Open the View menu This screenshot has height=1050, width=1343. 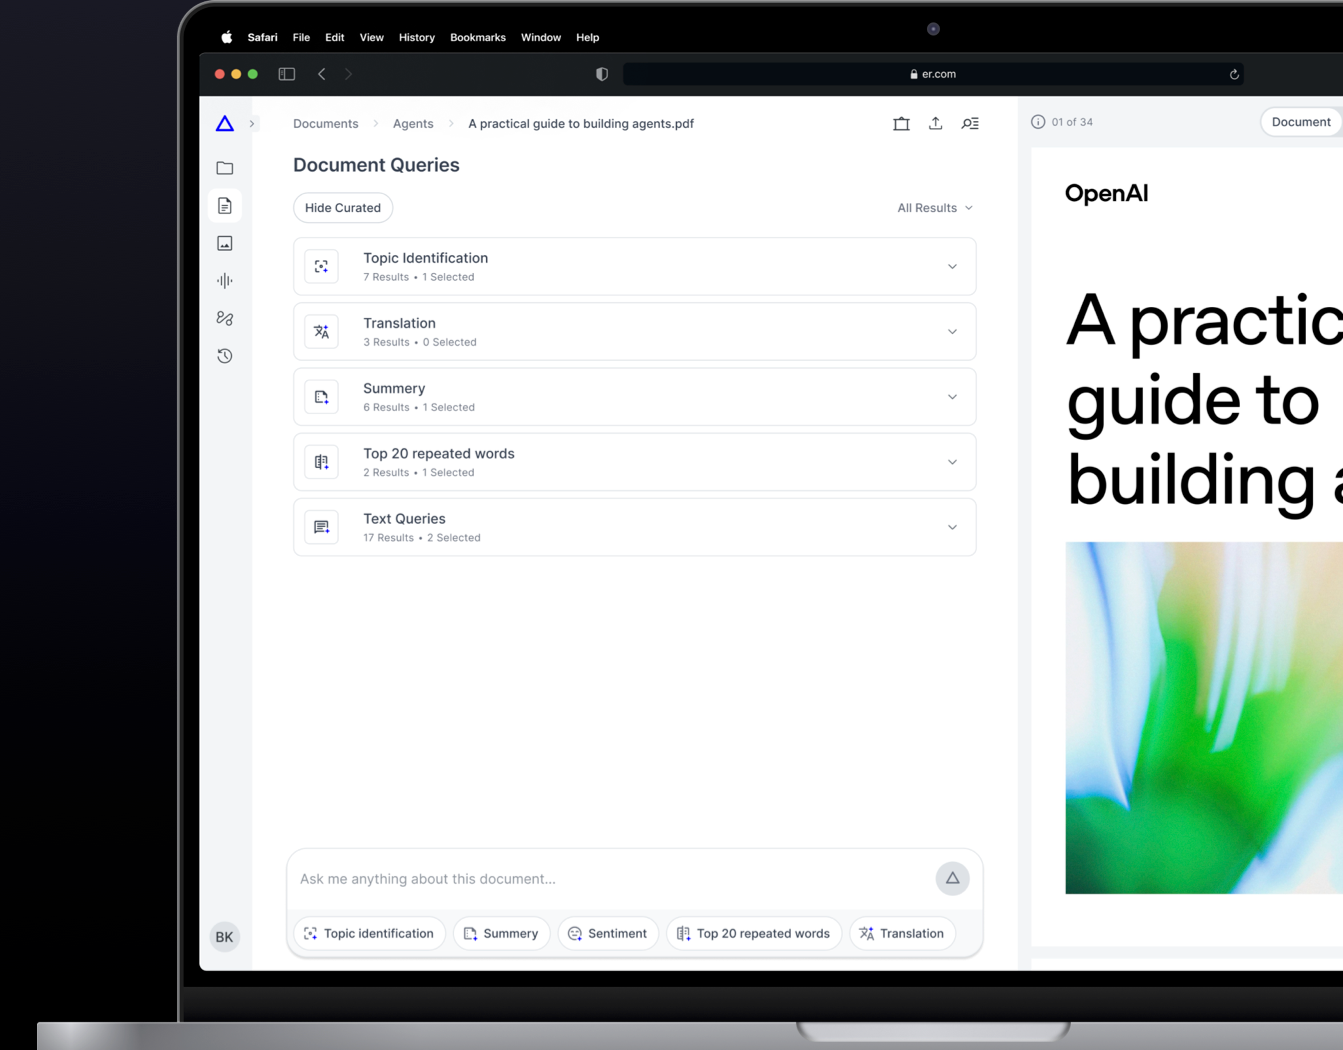coord(372,37)
